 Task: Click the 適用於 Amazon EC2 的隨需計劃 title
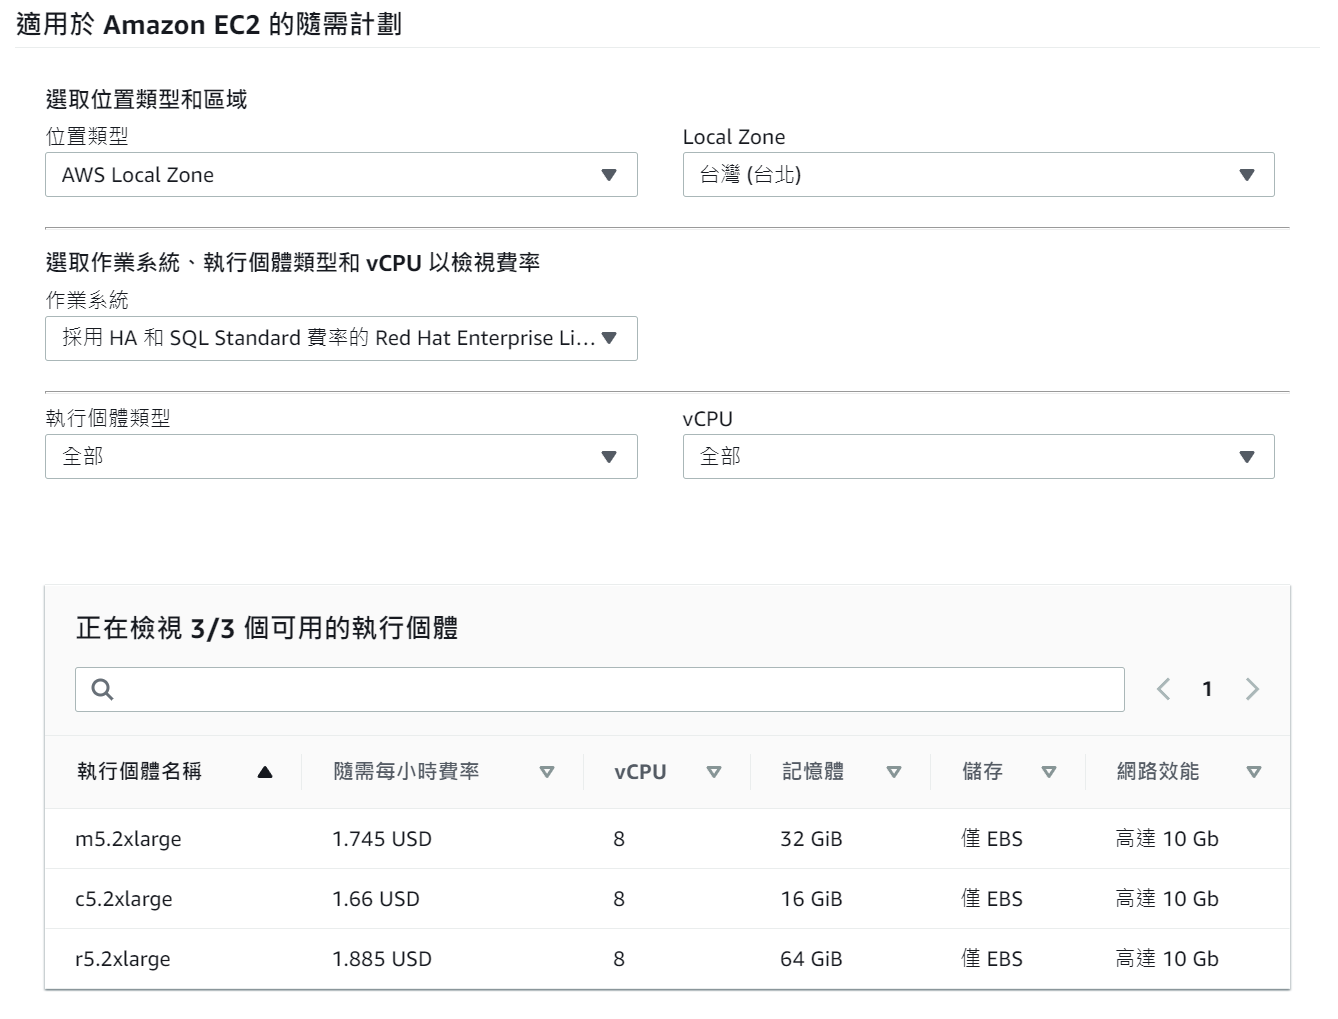(209, 24)
